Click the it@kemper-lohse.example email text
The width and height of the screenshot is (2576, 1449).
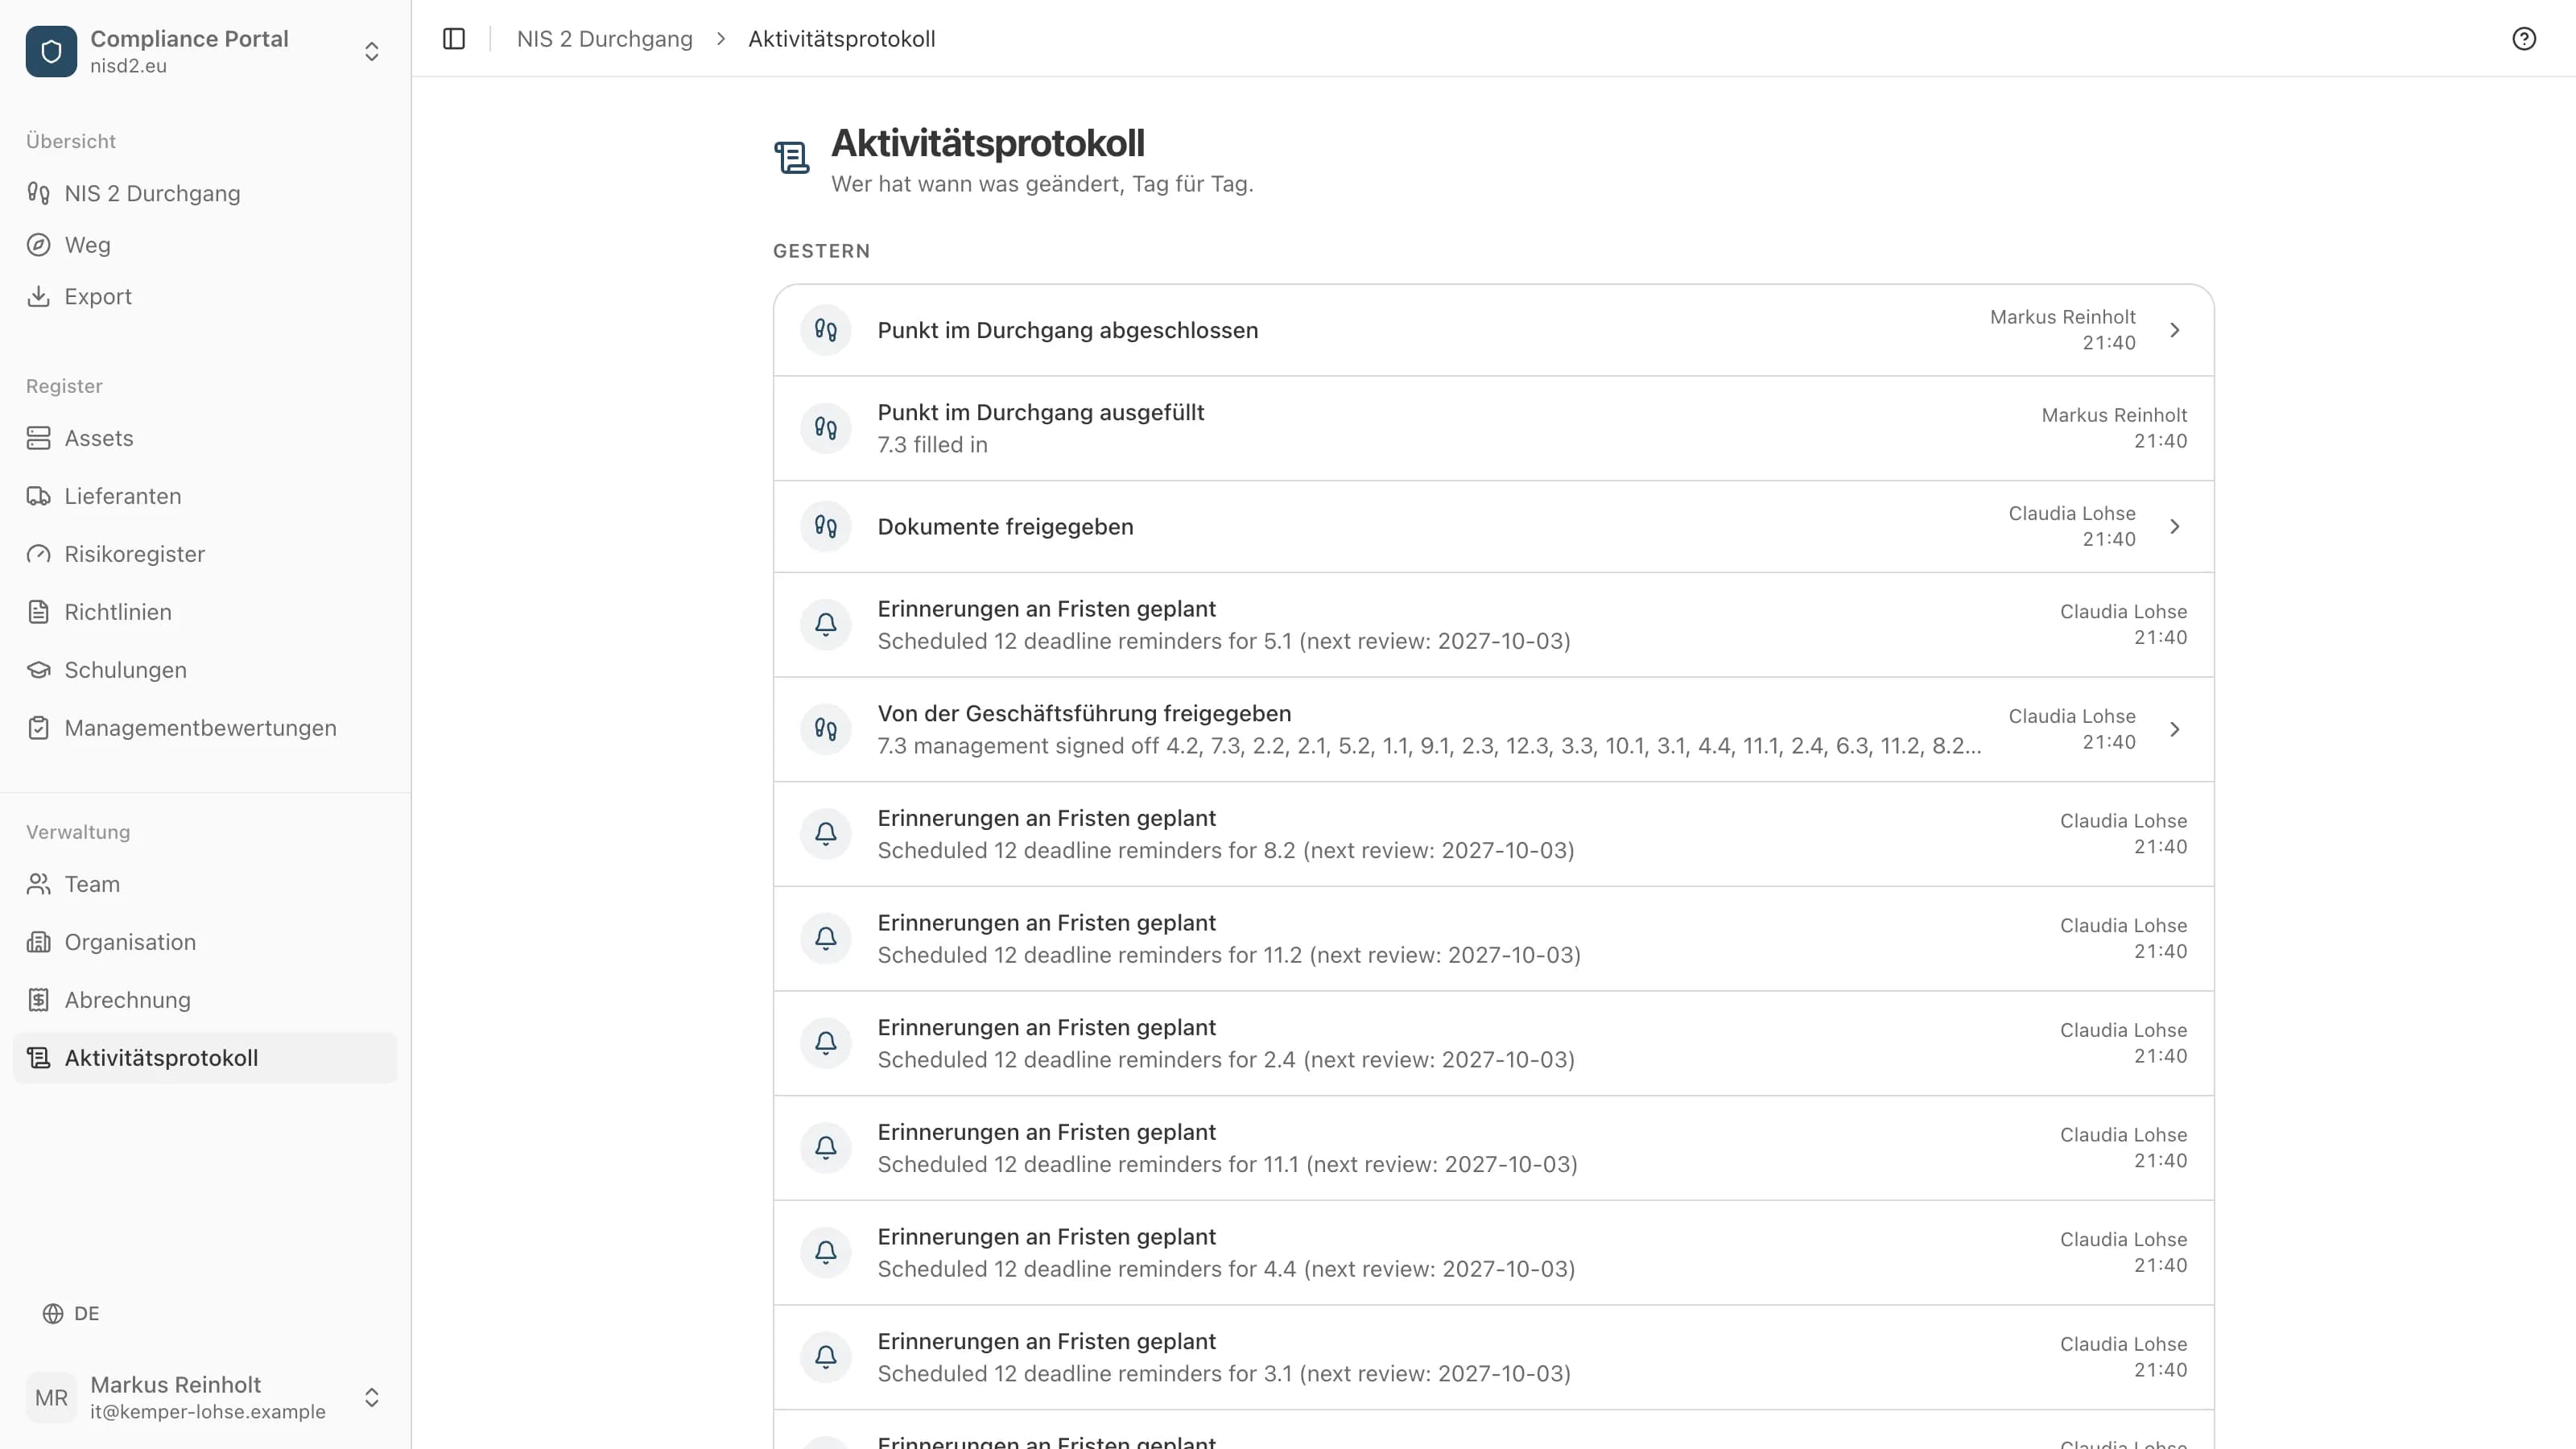tap(208, 1412)
